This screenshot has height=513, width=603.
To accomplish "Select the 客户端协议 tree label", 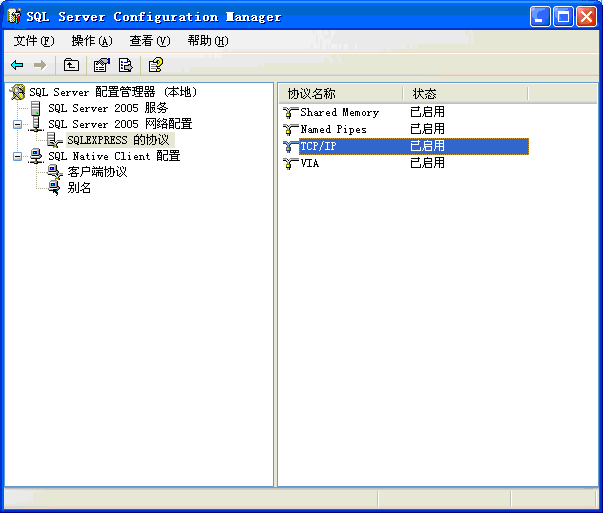I will coord(97,172).
